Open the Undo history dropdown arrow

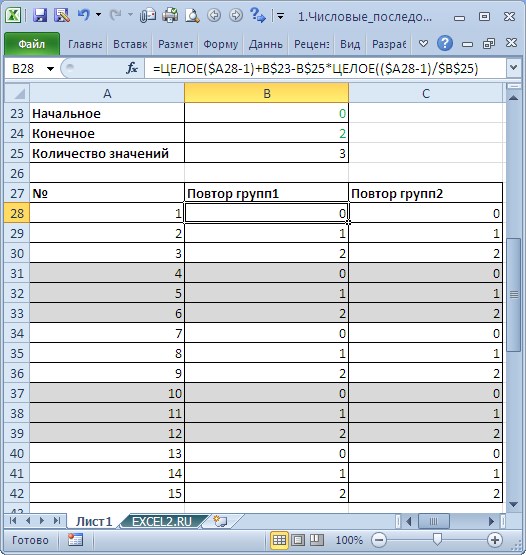coord(98,16)
